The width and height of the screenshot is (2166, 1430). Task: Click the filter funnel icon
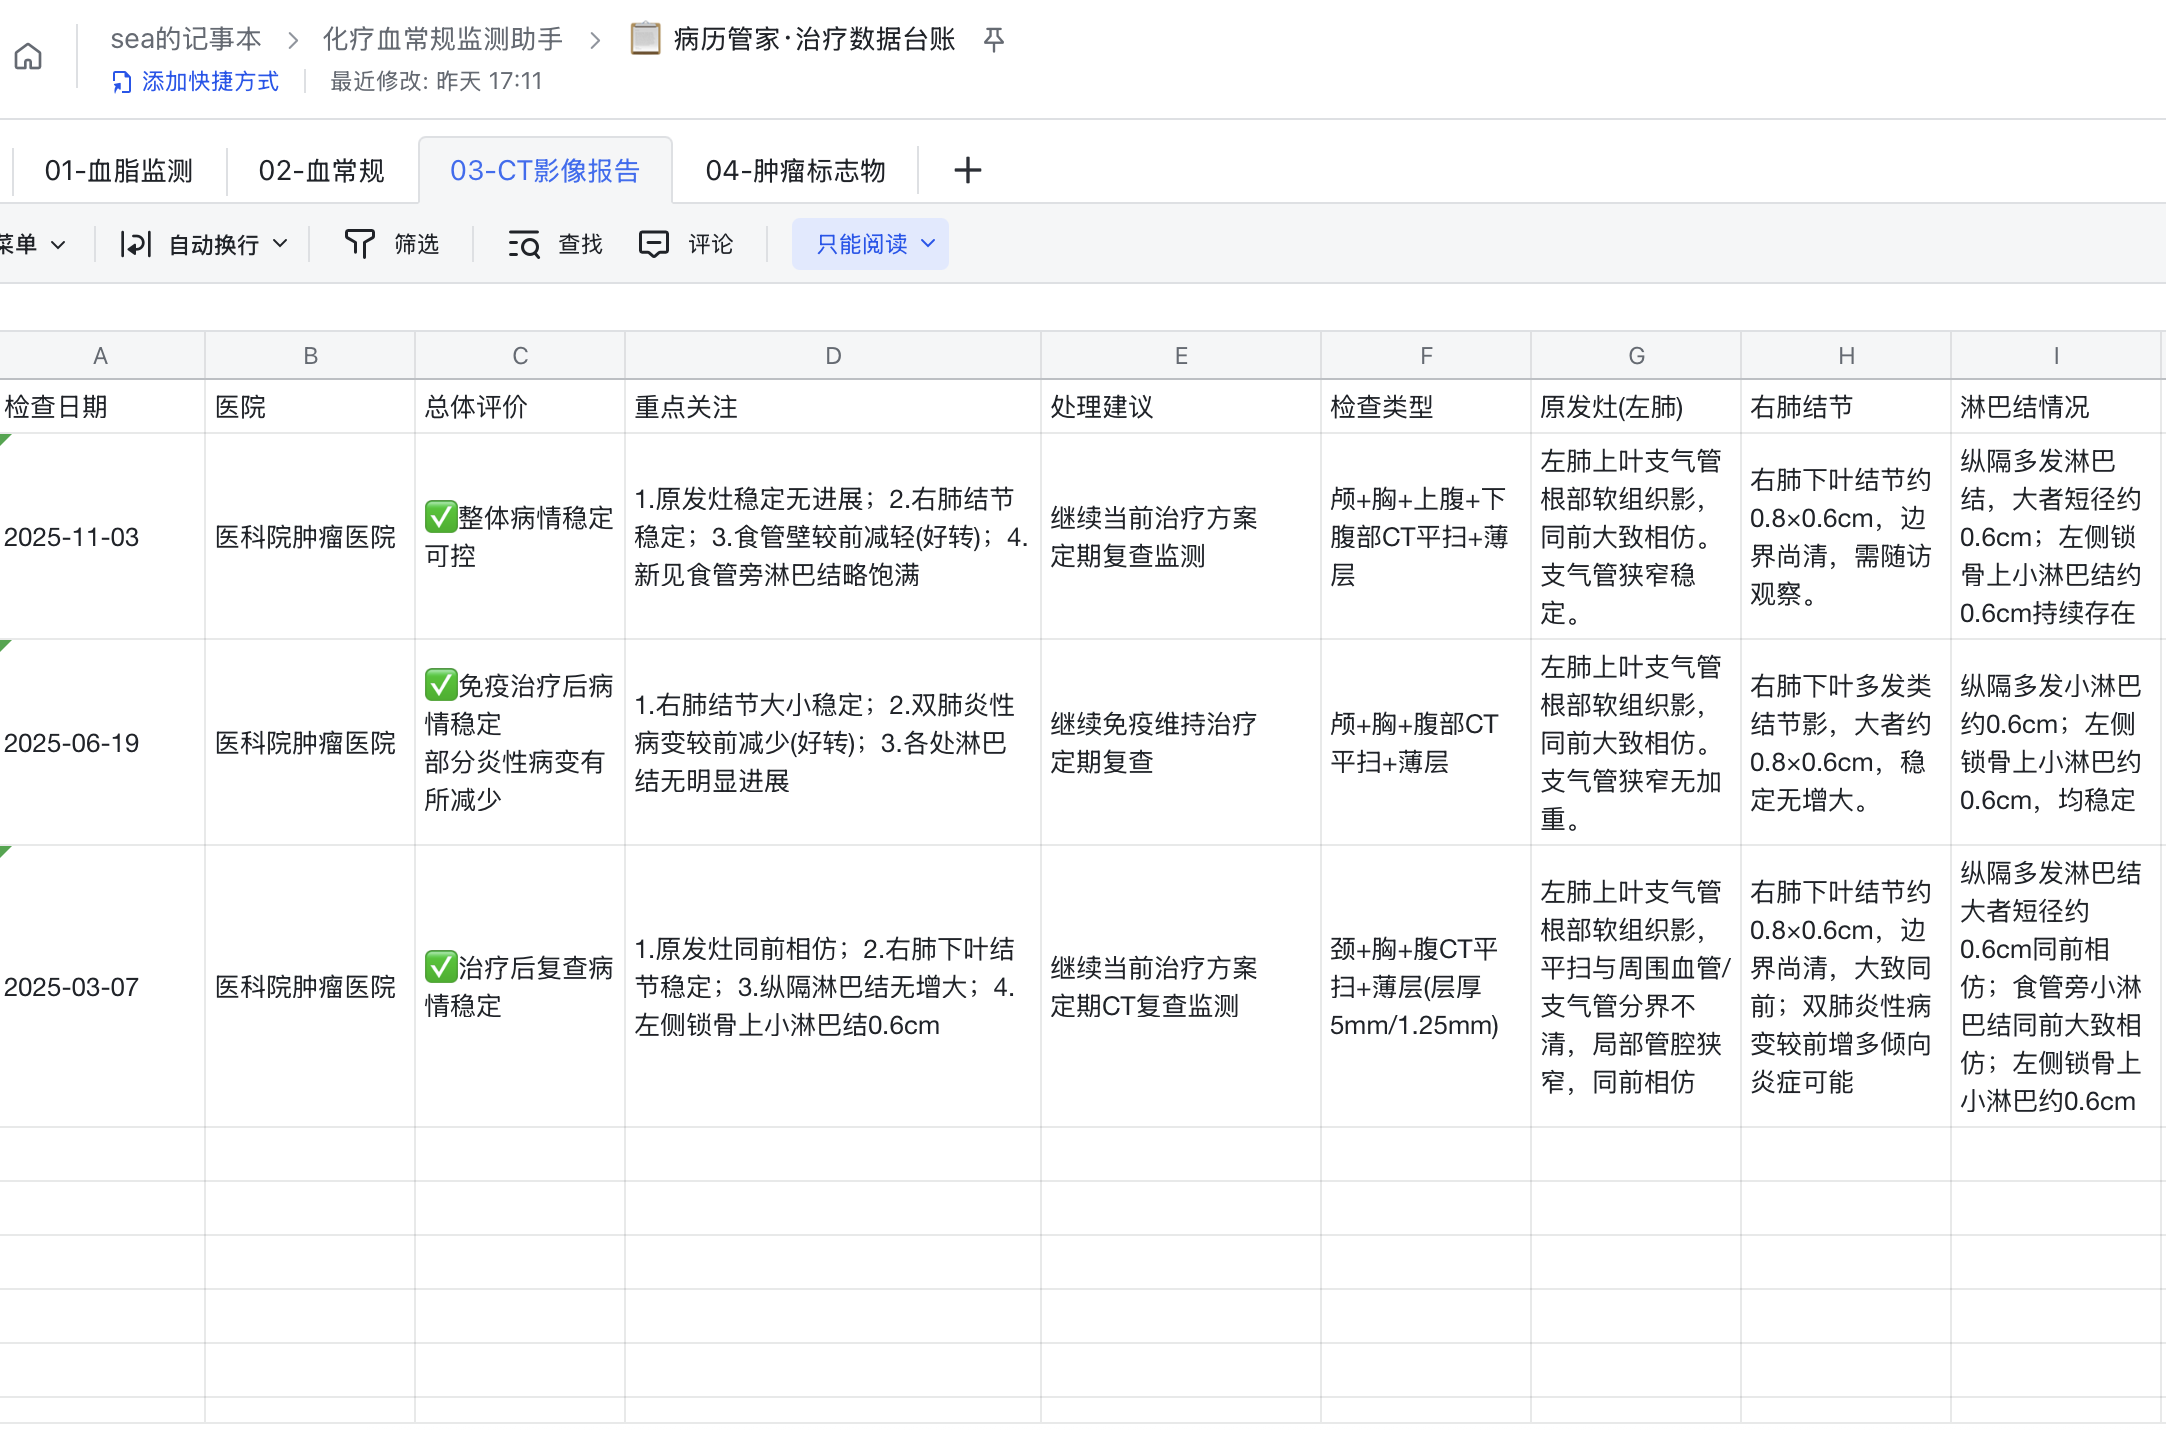[x=359, y=244]
